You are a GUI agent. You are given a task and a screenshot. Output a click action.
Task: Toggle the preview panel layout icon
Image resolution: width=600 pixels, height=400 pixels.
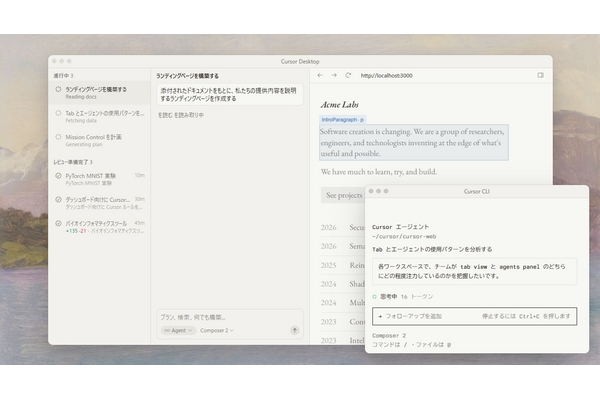(x=541, y=75)
